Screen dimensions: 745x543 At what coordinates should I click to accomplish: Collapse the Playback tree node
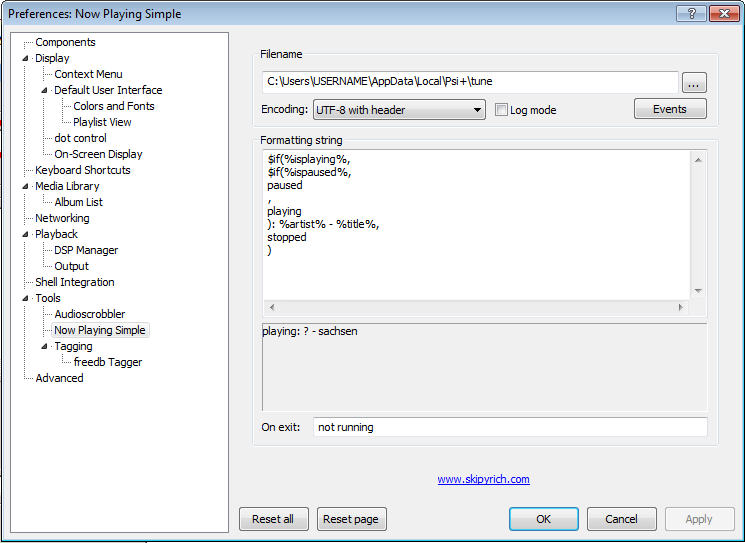26,235
